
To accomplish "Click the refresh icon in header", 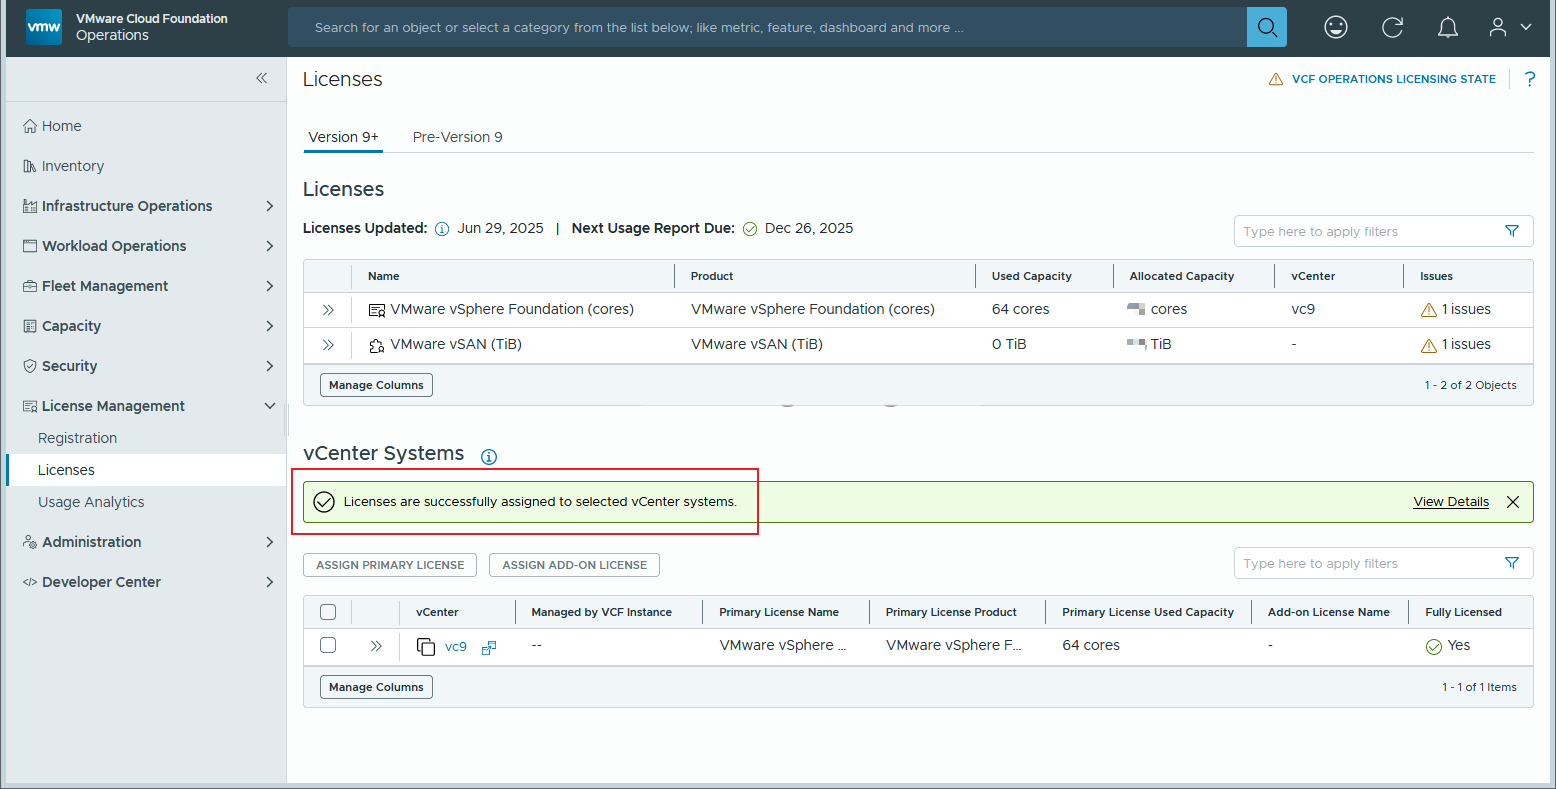I will [1392, 27].
